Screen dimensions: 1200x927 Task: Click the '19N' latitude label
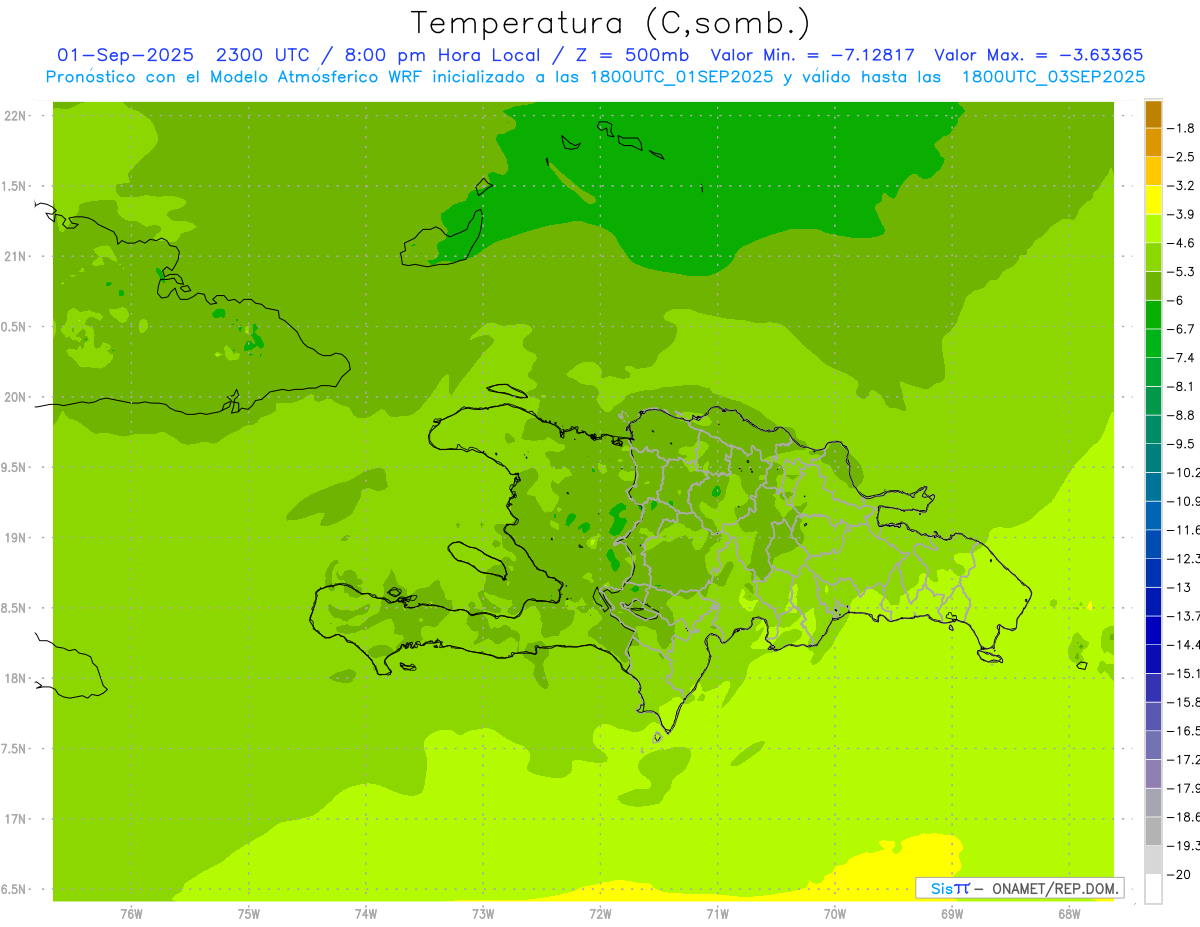click(x=17, y=538)
